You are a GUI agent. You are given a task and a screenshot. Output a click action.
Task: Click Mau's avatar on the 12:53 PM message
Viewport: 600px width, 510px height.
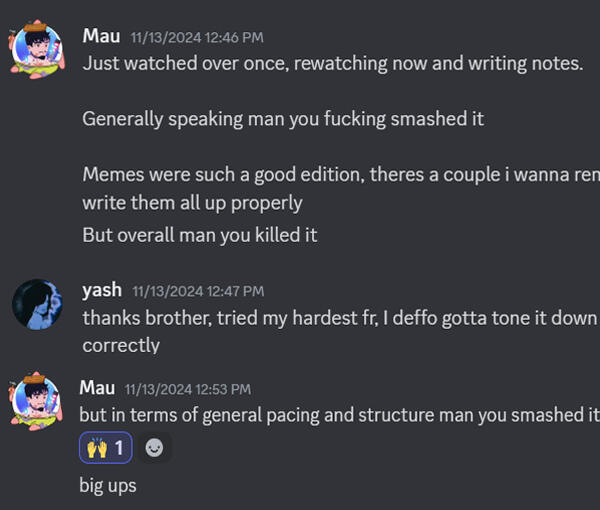click(39, 399)
